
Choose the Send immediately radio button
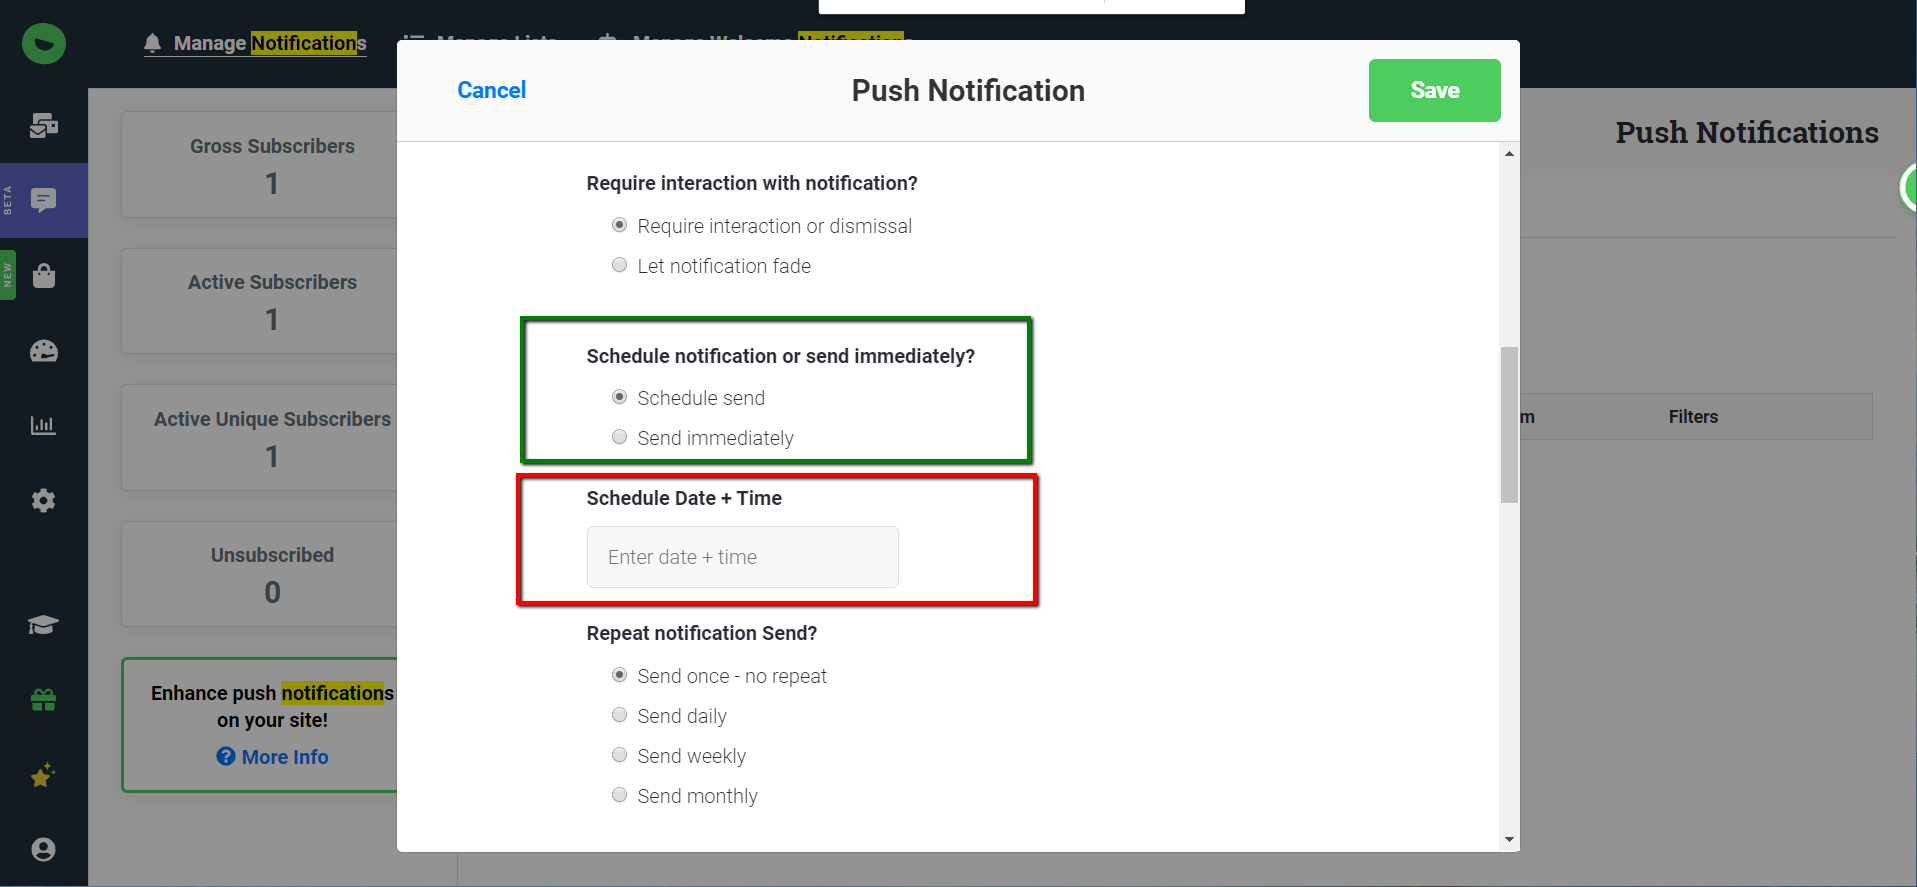[619, 437]
